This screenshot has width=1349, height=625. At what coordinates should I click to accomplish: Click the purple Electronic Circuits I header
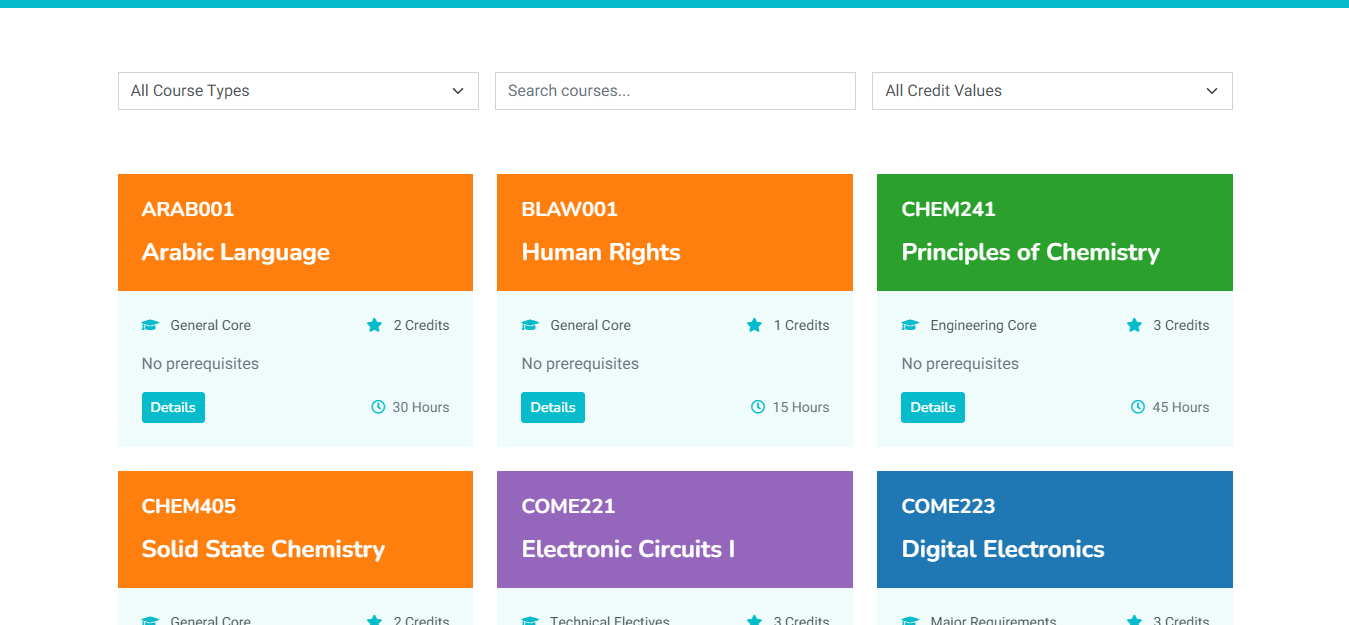pos(675,529)
